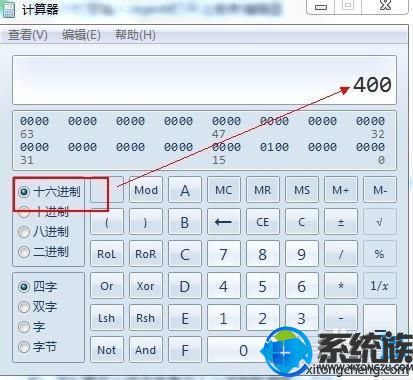
Task: Click the number 5 key
Action: tap(263, 286)
